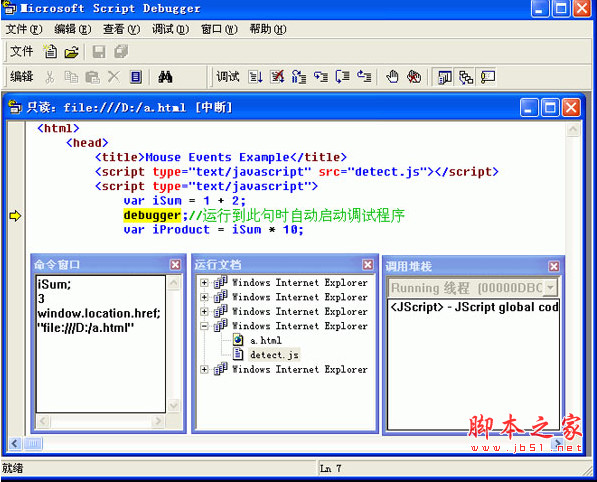Expand the third Windows Internet Explorer node
Viewport: 597px width, 482px height.
coord(204,311)
